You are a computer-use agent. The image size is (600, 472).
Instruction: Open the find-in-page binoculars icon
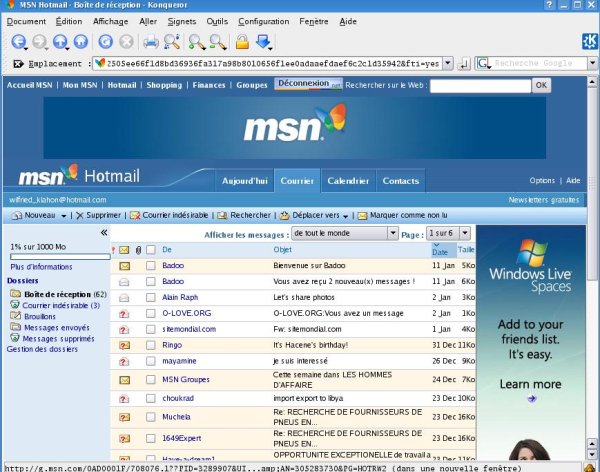coord(172,41)
